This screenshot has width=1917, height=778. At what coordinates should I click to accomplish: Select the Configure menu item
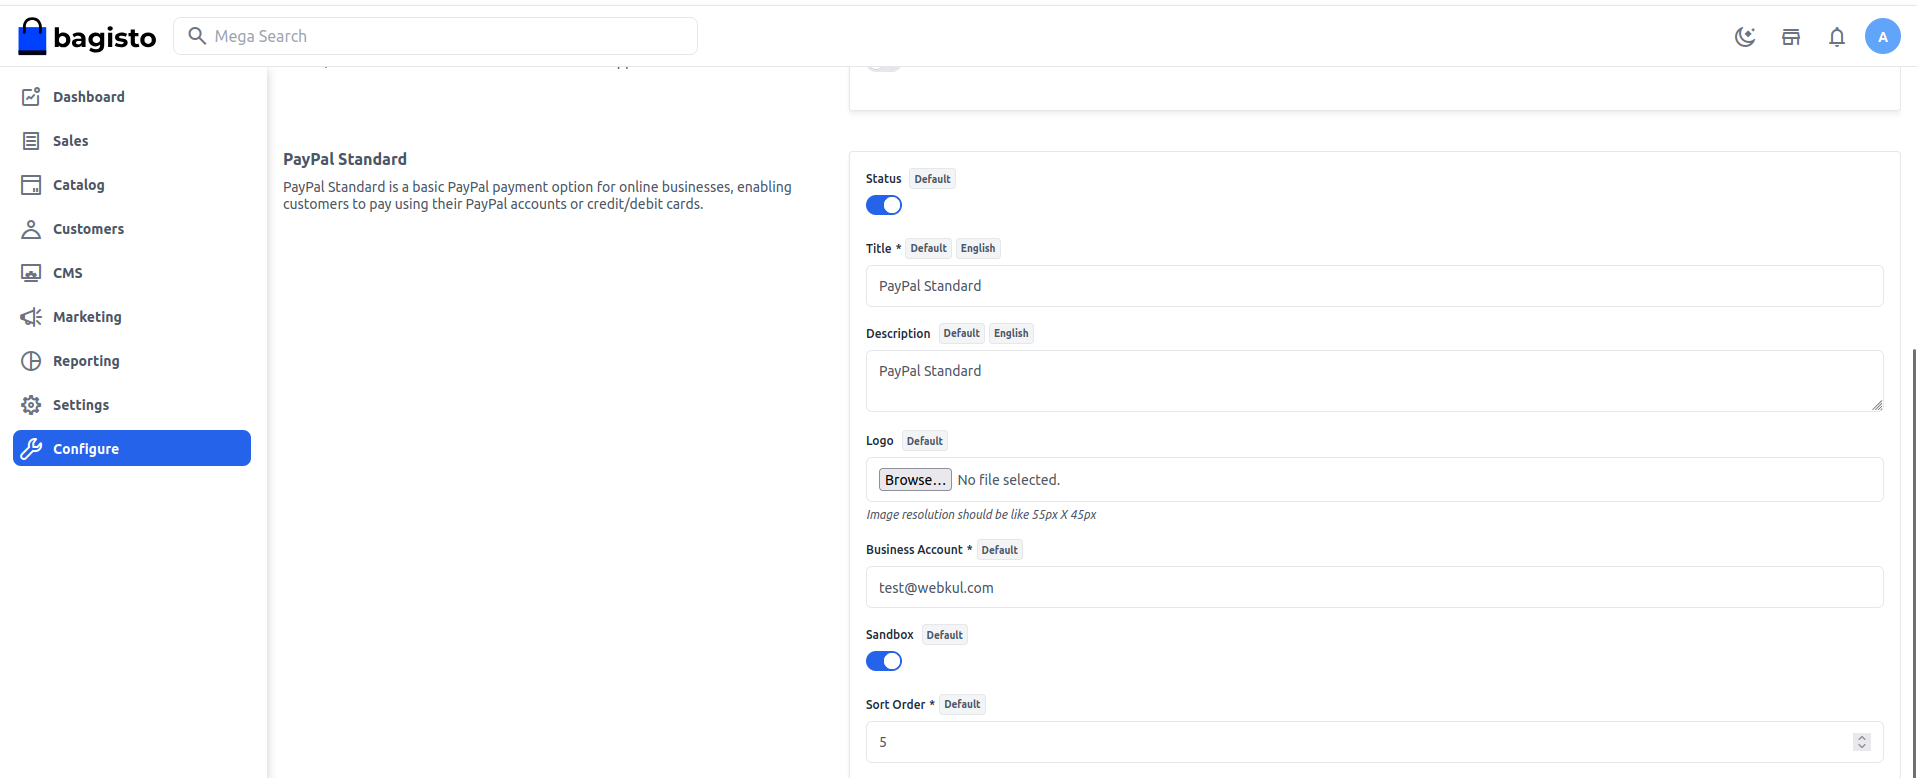click(132, 448)
